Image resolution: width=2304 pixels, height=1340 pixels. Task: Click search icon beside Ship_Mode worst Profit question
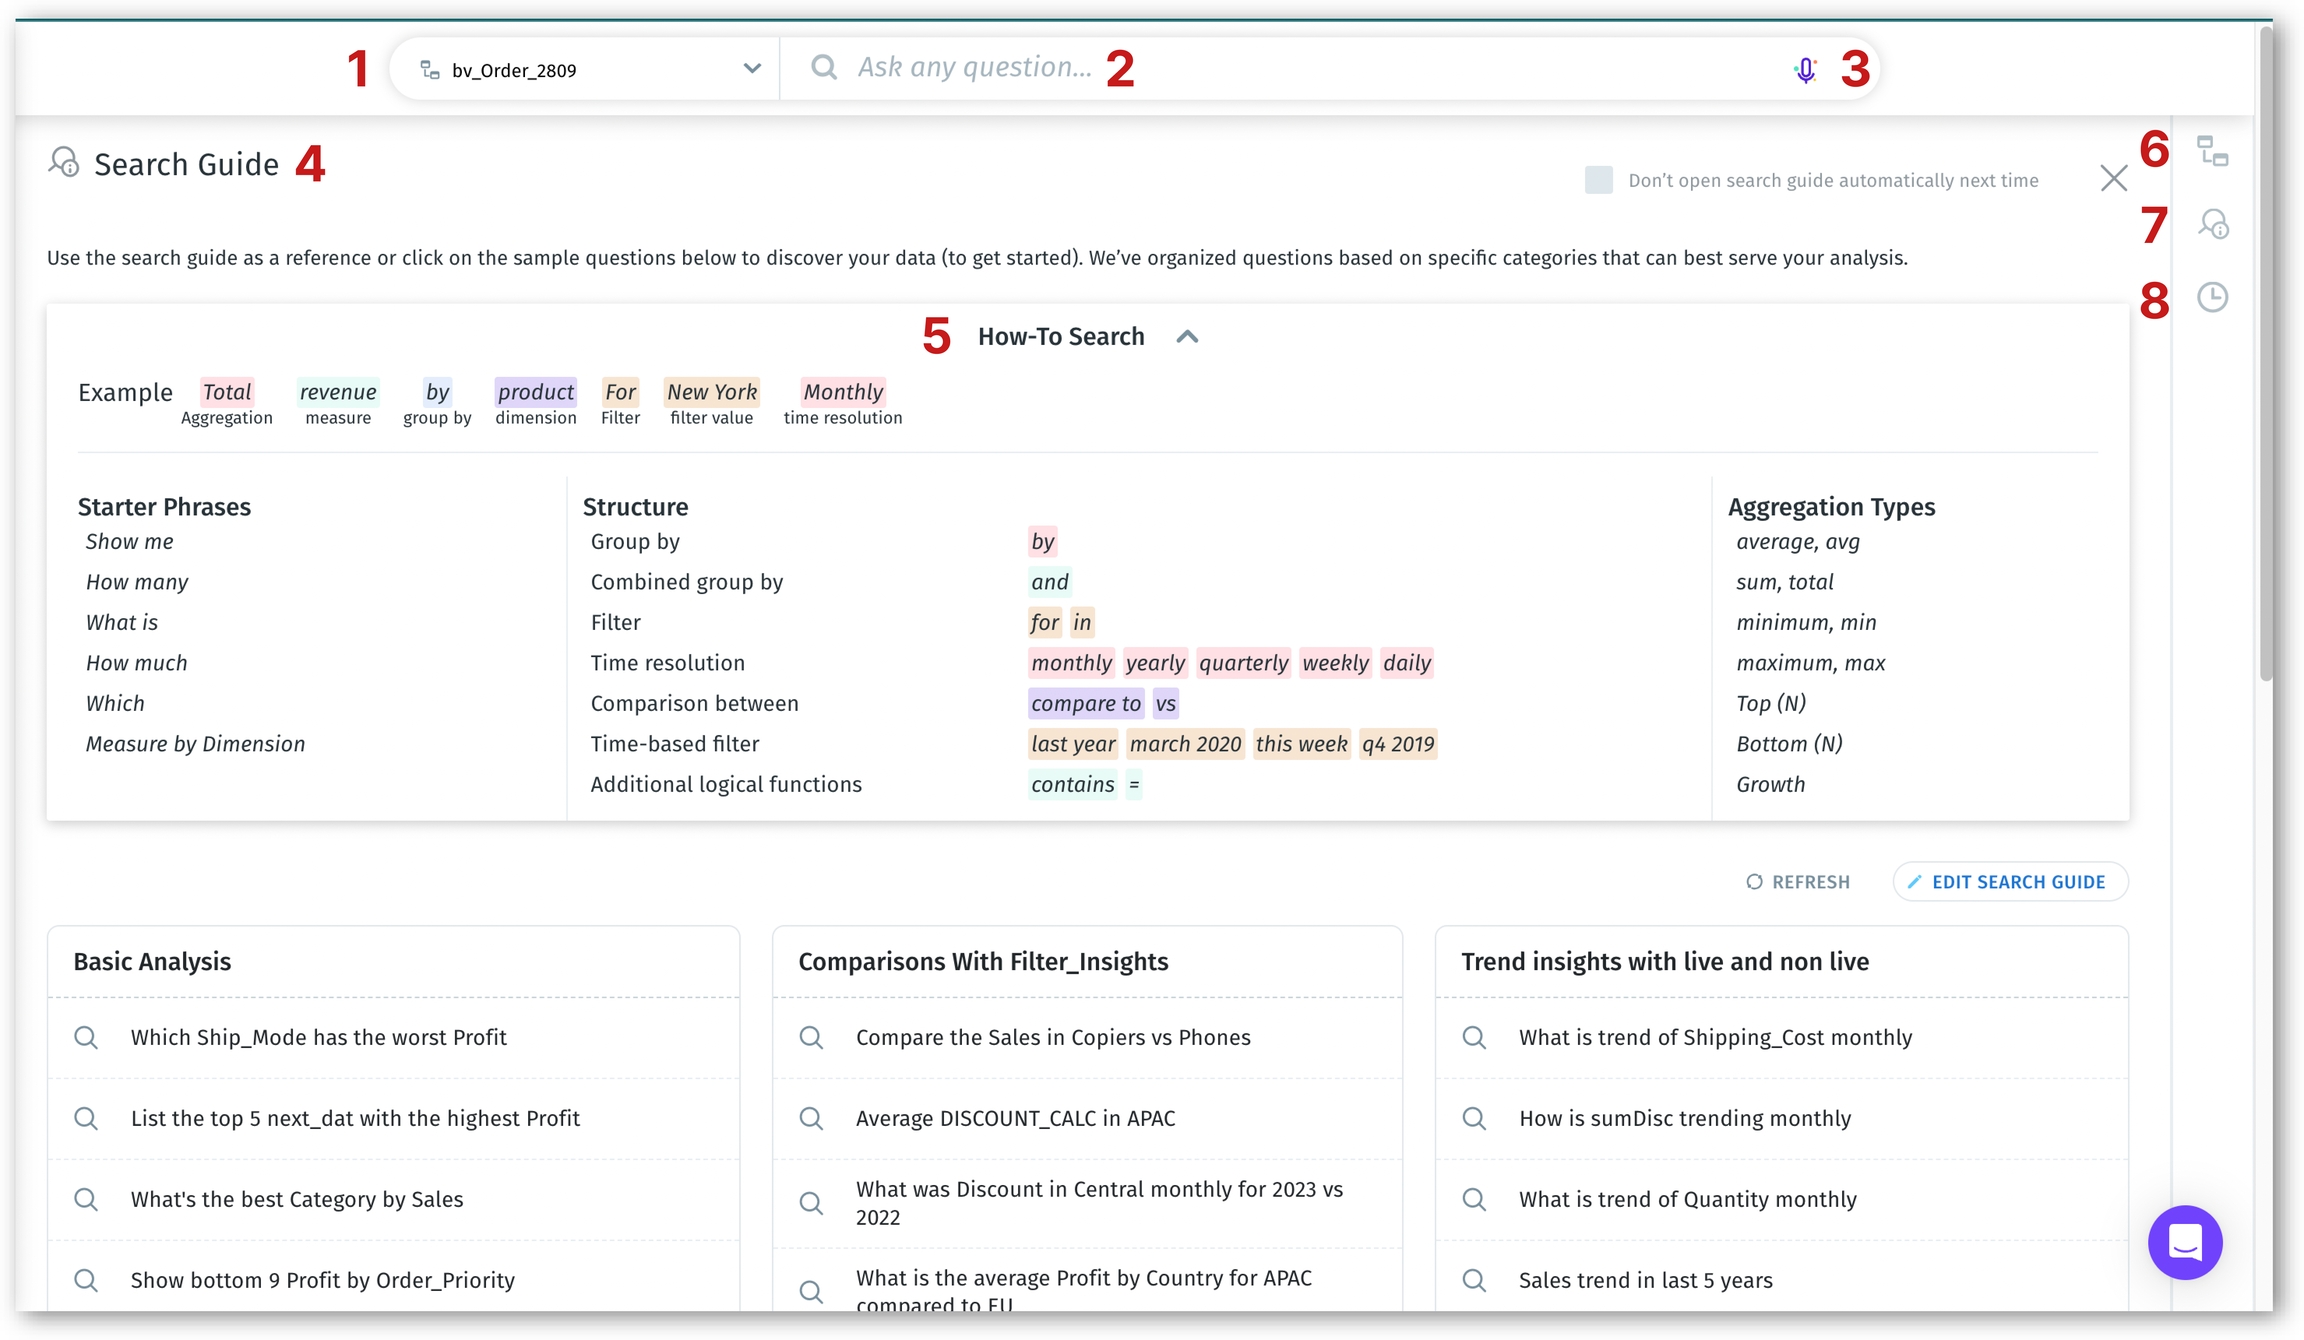click(x=87, y=1038)
